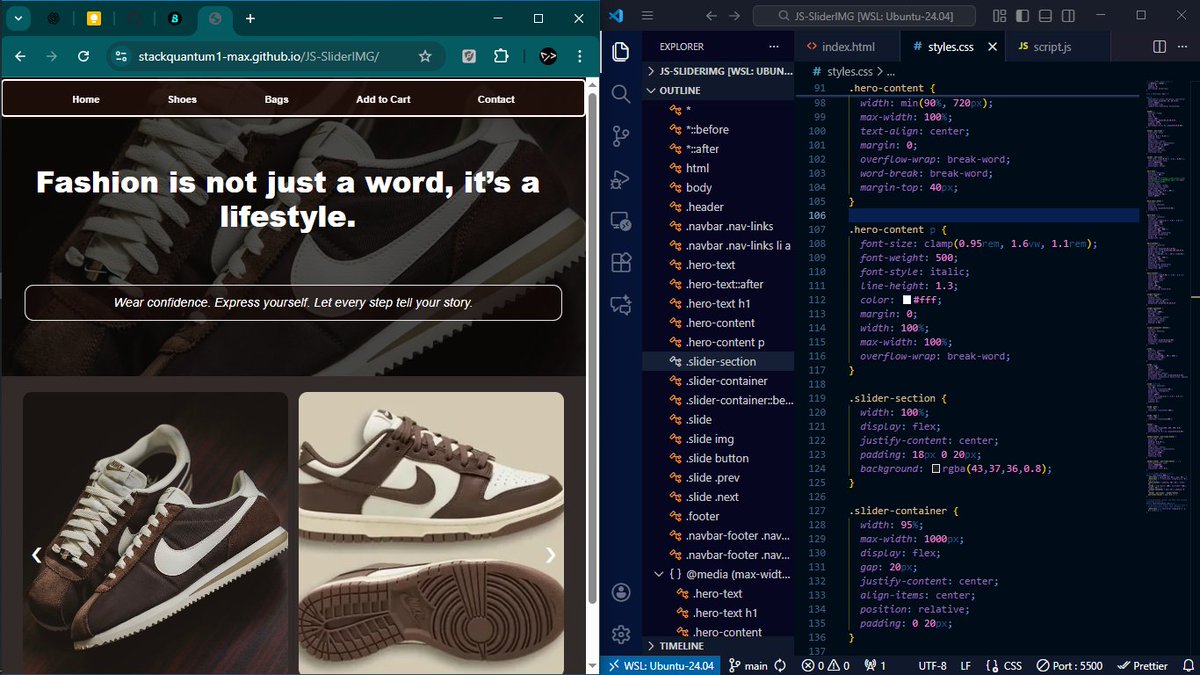Open the Run and Debug view
1200x675 pixels.
(x=620, y=180)
